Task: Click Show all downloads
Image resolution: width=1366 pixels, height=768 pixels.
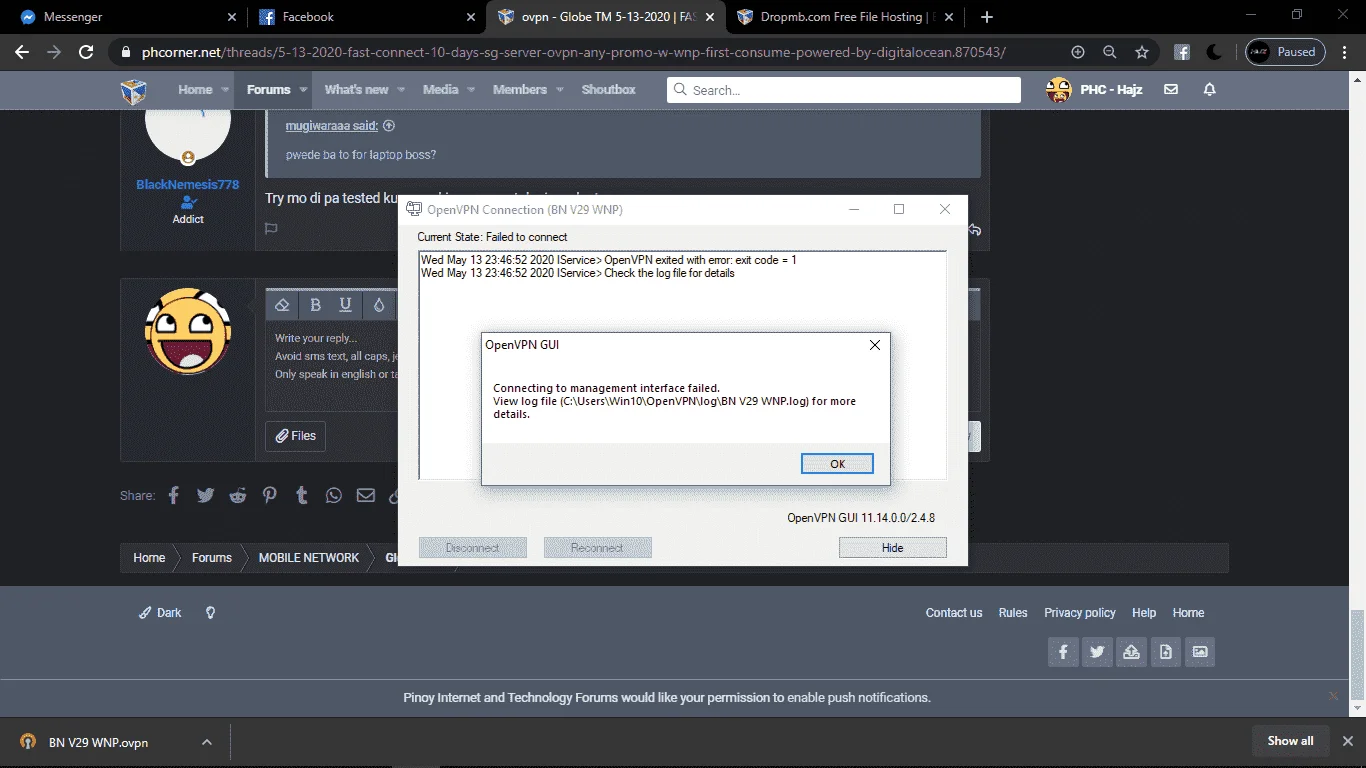Action: (1290, 741)
